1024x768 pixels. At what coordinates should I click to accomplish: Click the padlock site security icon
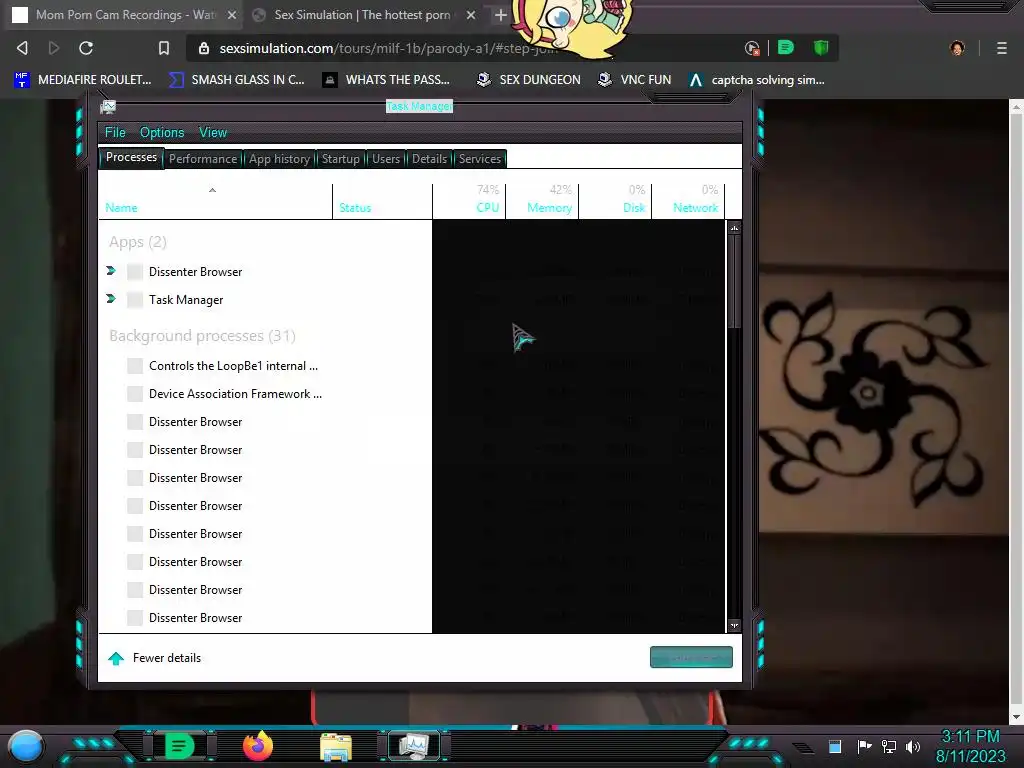(x=204, y=48)
